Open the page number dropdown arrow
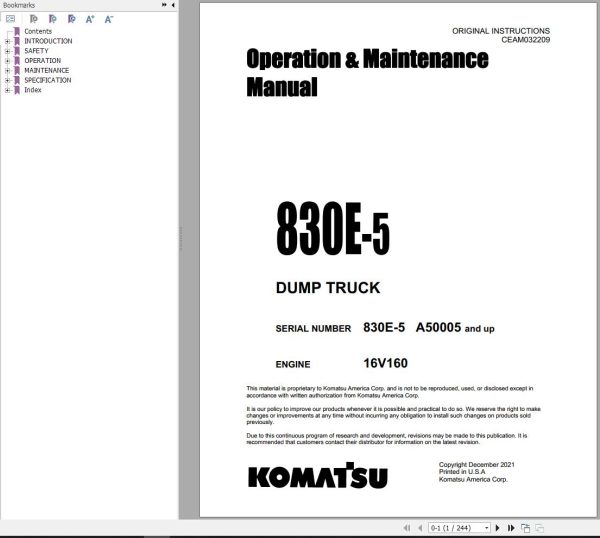The width and height of the screenshot is (600, 538). click(486, 528)
